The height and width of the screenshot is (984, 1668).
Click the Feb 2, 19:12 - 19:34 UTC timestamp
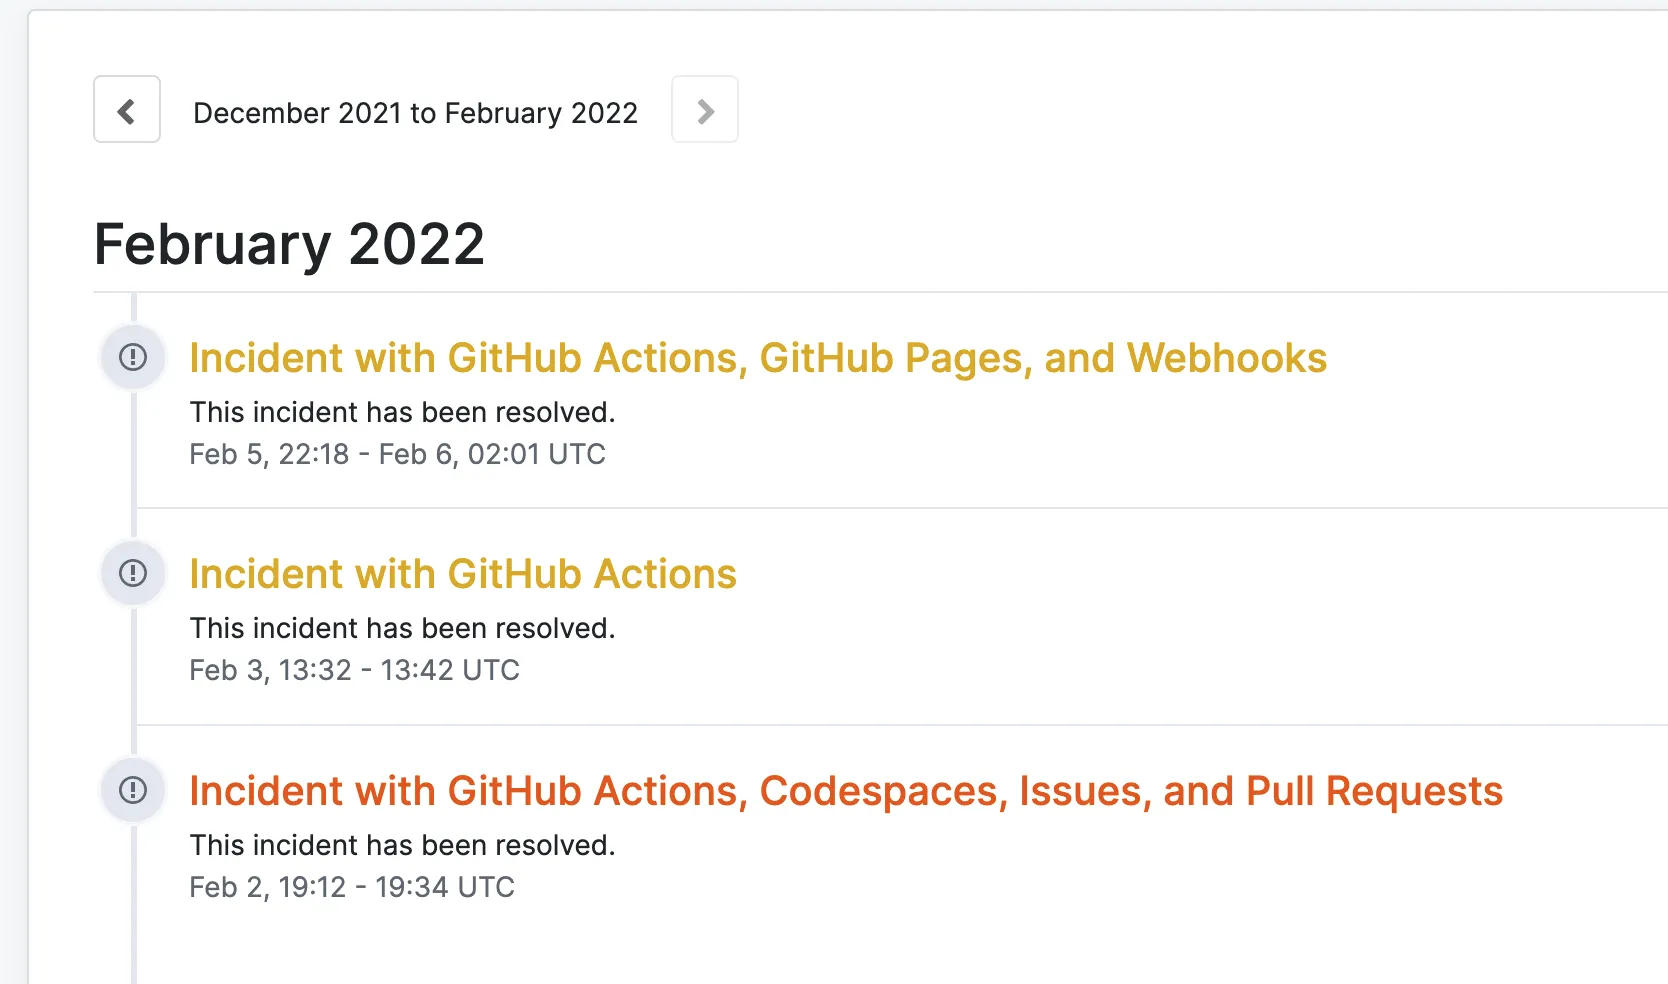coord(351,887)
